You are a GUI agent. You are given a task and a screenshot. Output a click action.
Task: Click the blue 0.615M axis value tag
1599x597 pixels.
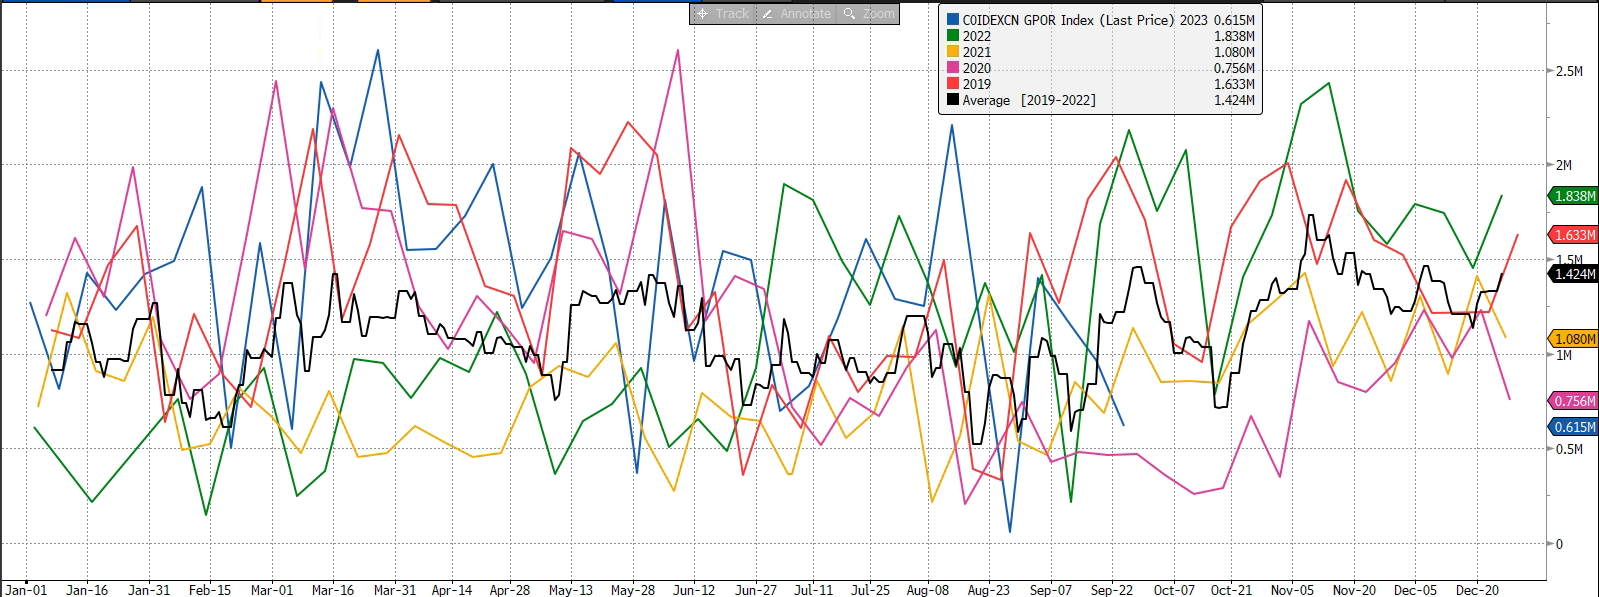(1574, 427)
